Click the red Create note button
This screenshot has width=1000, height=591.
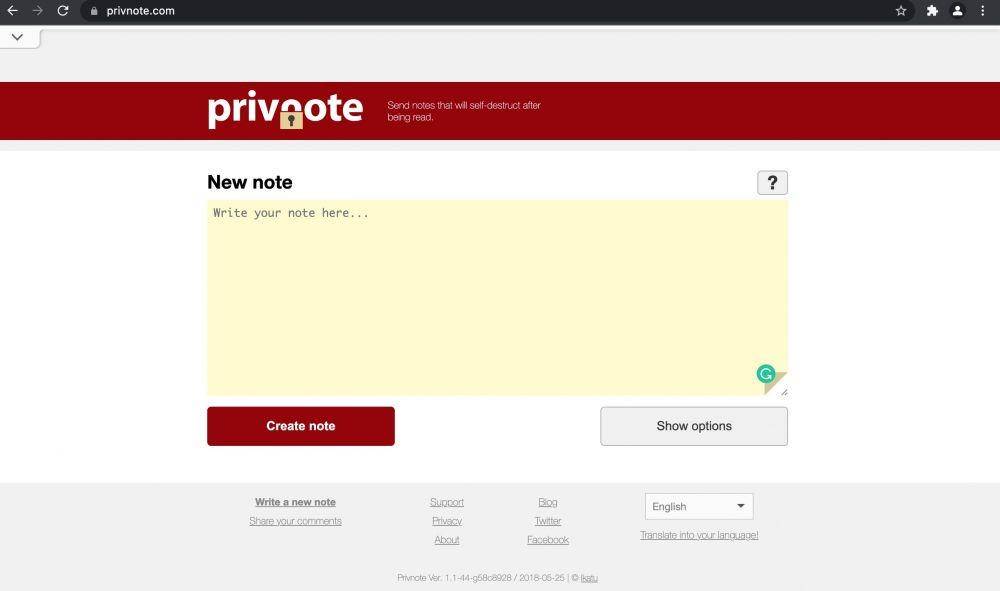tap(301, 426)
